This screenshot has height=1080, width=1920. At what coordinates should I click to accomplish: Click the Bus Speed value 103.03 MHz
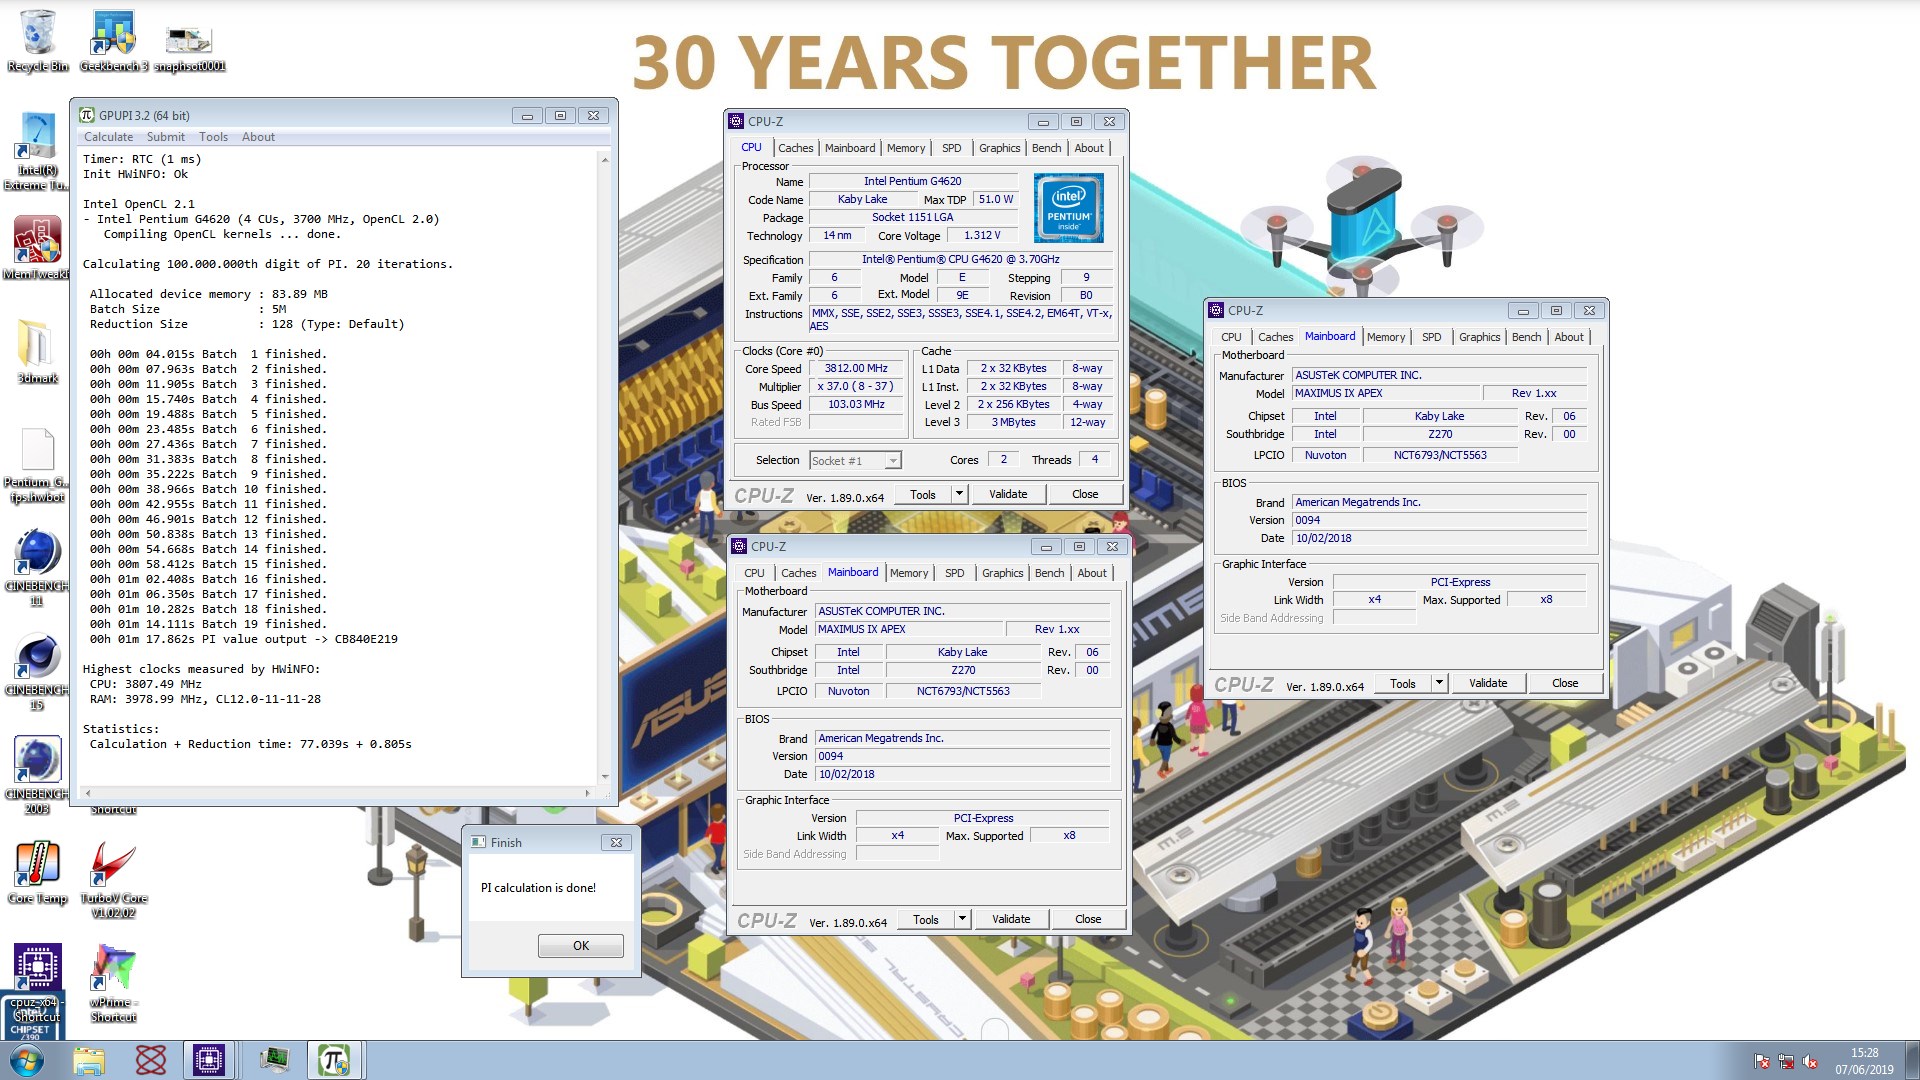[856, 404]
